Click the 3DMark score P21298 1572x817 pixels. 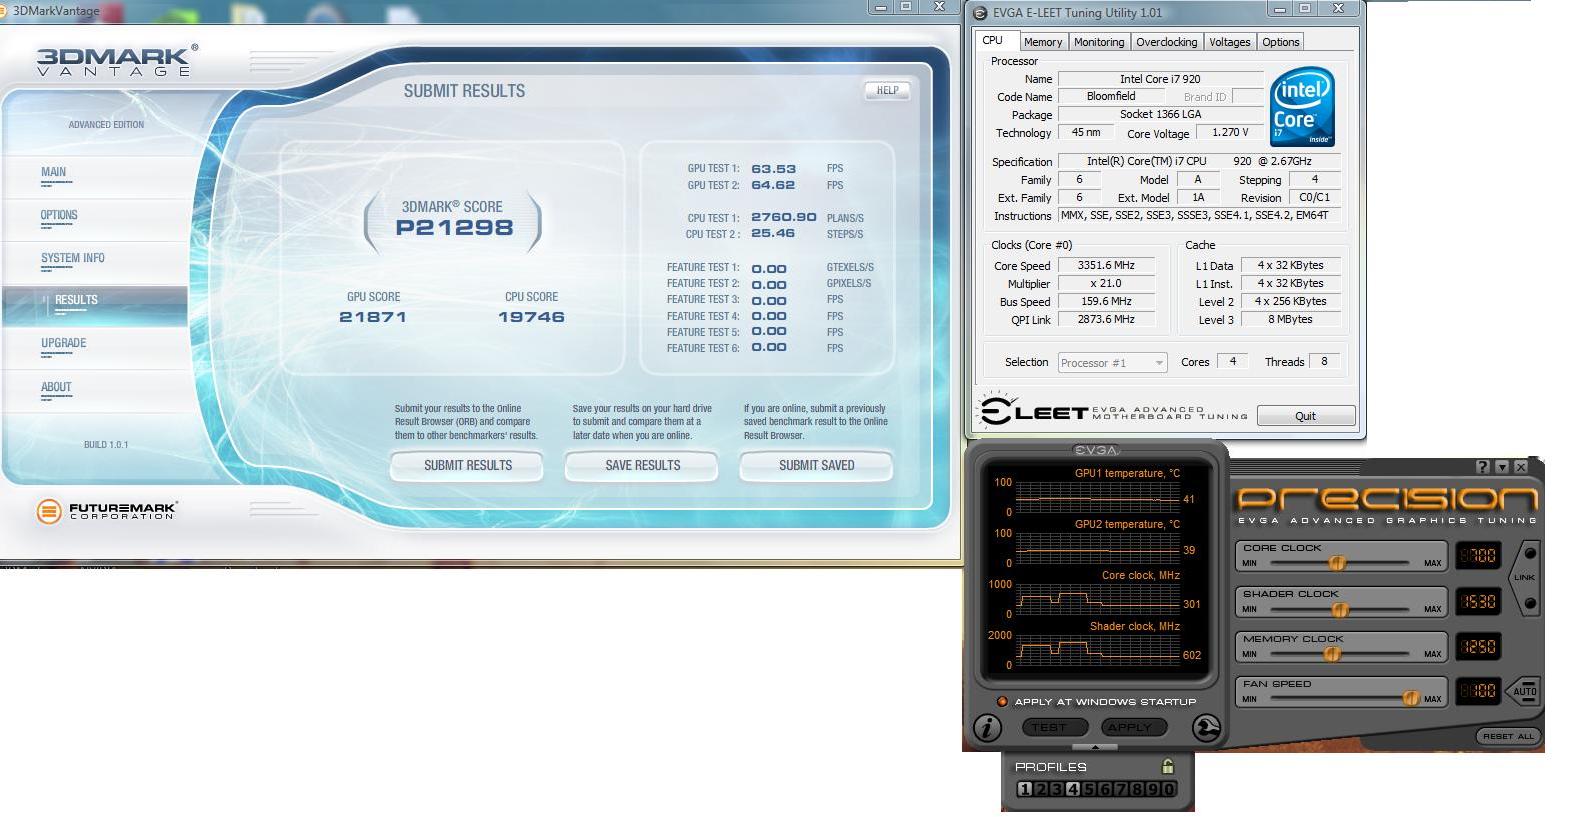pyautogui.click(x=454, y=227)
